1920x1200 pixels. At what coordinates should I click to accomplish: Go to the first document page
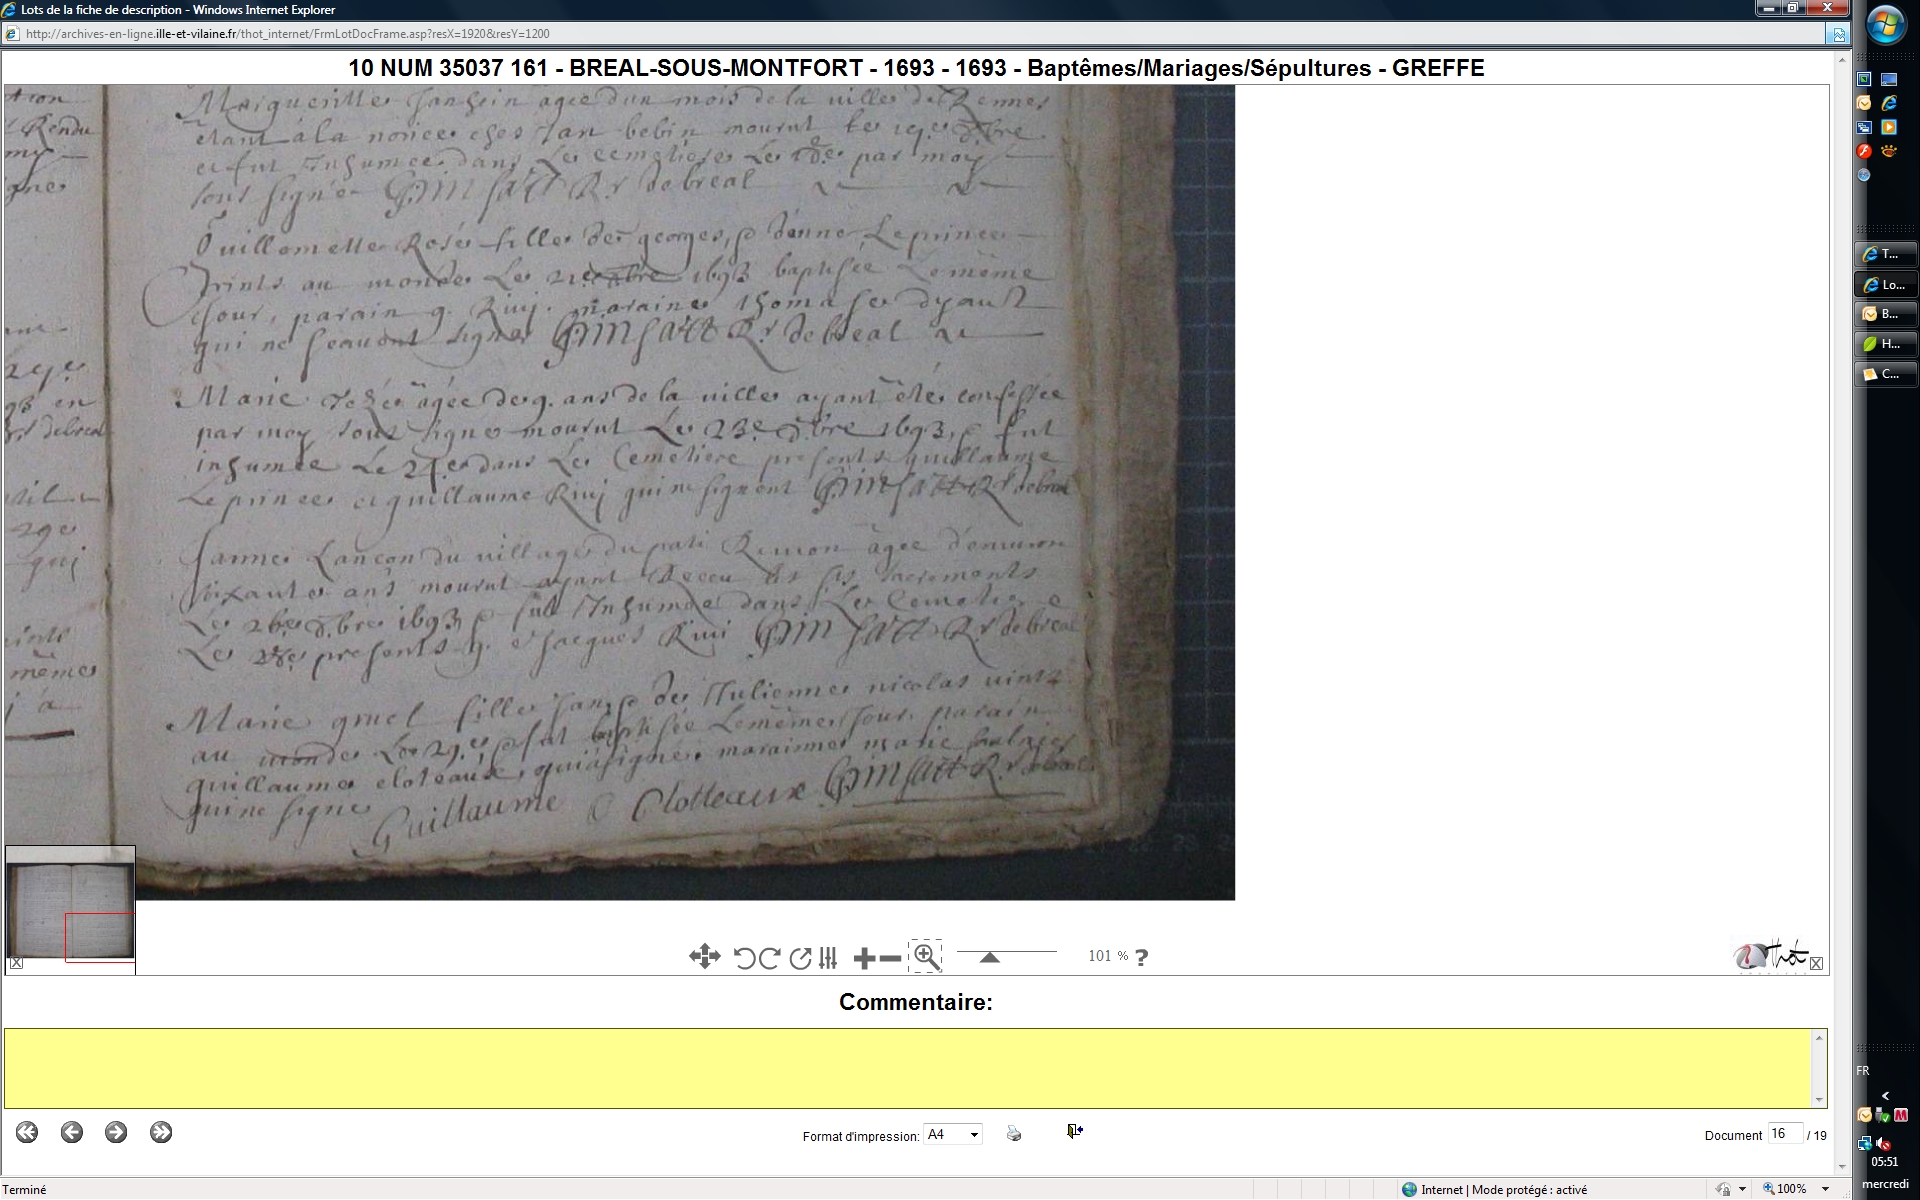[x=27, y=1132]
